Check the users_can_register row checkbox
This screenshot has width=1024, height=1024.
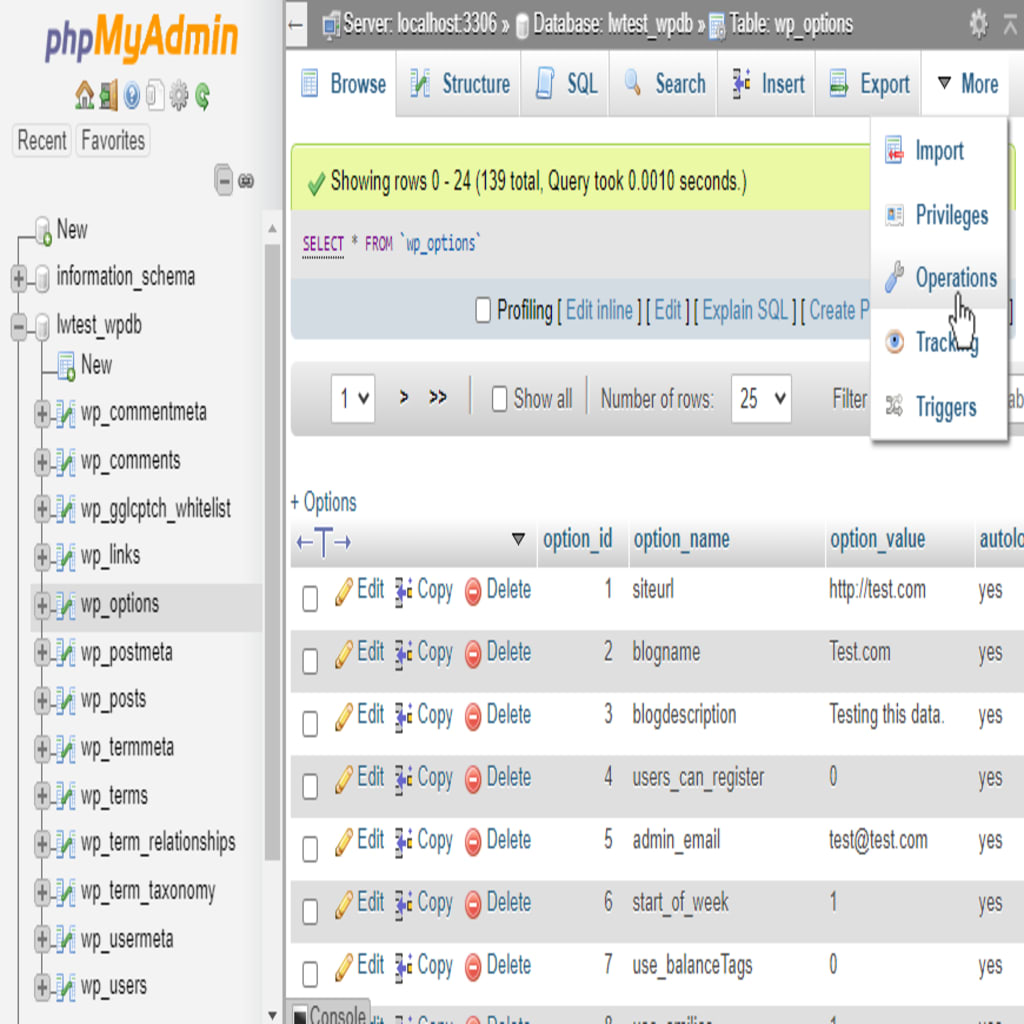click(310, 786)
